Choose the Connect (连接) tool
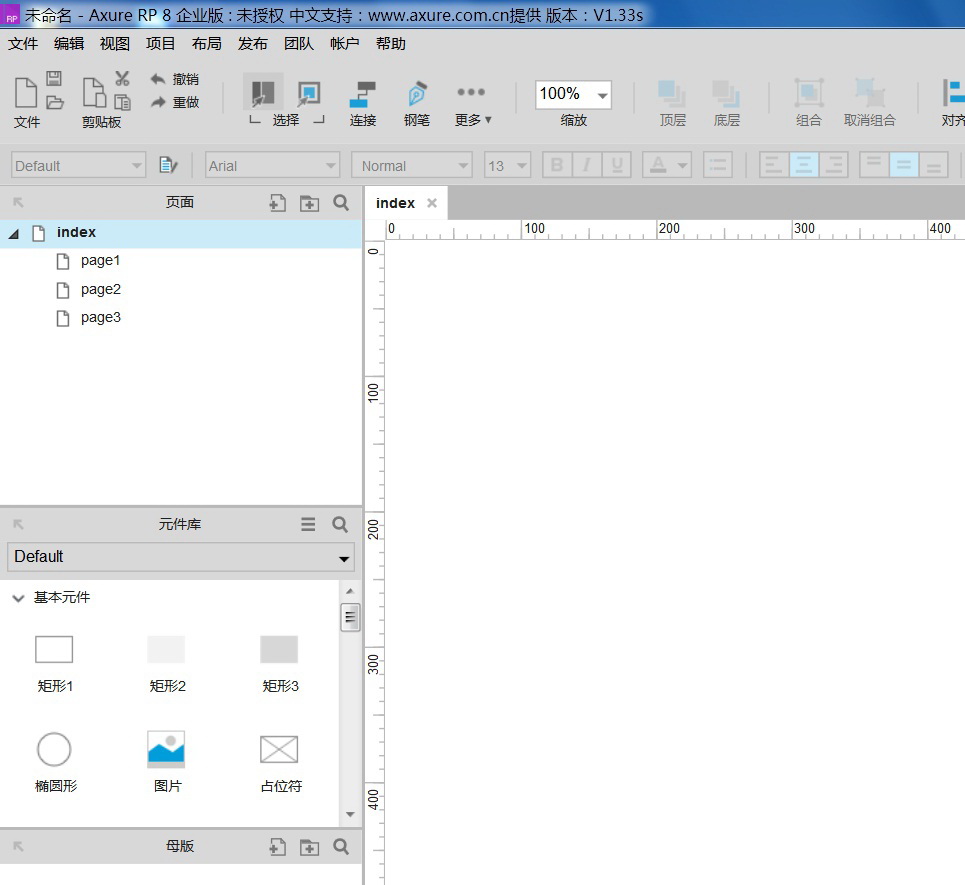Screen dimensions: 965x885 pos(362,95)
